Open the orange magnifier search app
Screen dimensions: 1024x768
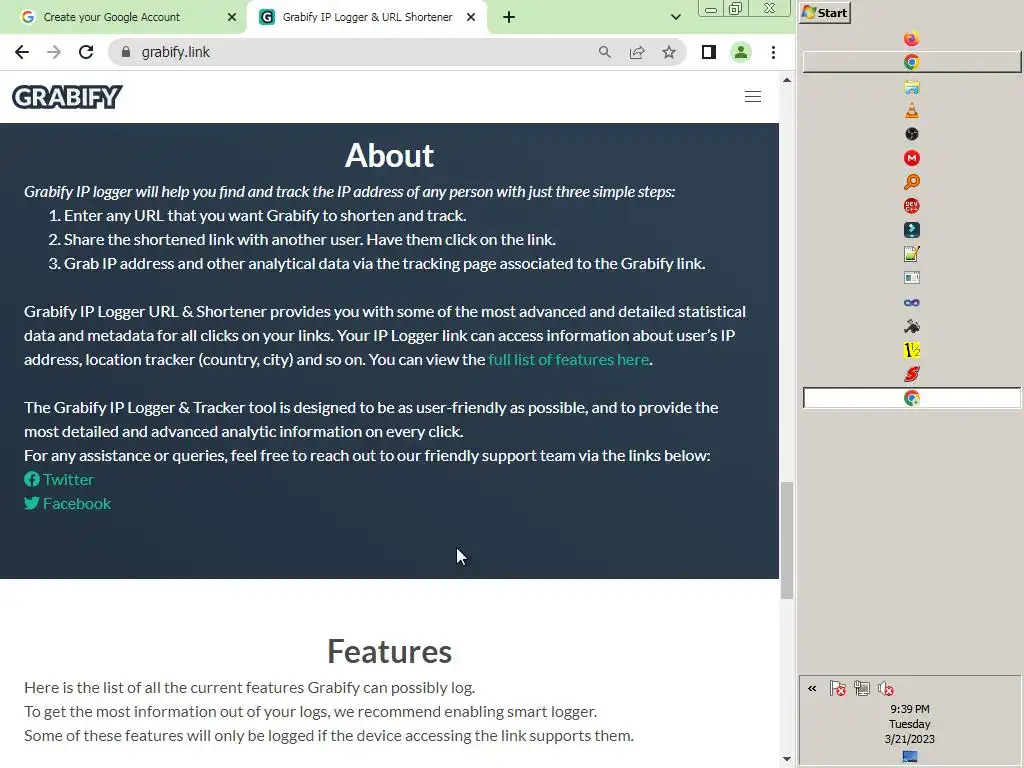[x=912, y=182]
